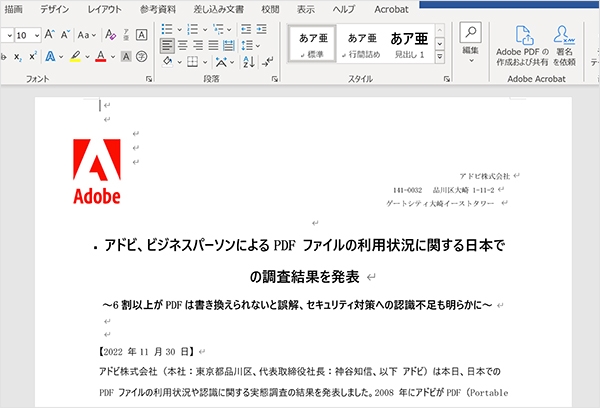This screenshot has width=600, height=408.
Task: Decrease paragraph indent
Action: (246, 29)
